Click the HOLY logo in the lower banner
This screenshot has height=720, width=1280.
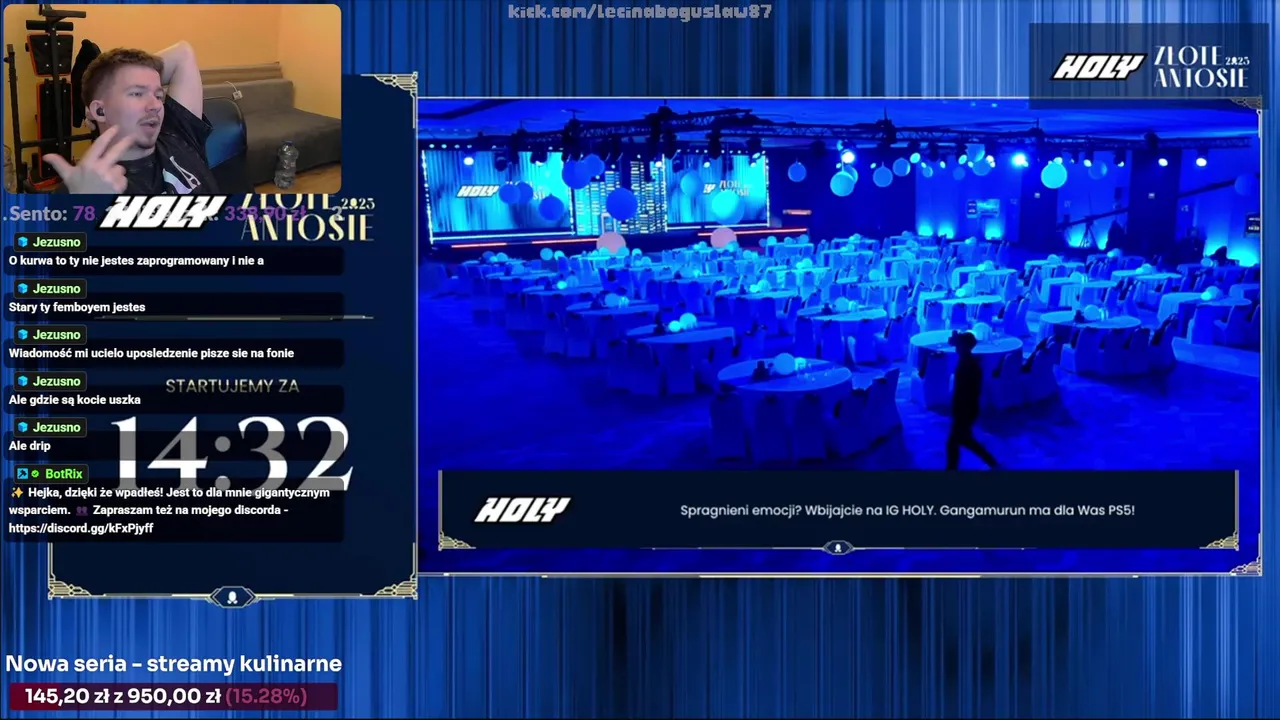[522, 509]
